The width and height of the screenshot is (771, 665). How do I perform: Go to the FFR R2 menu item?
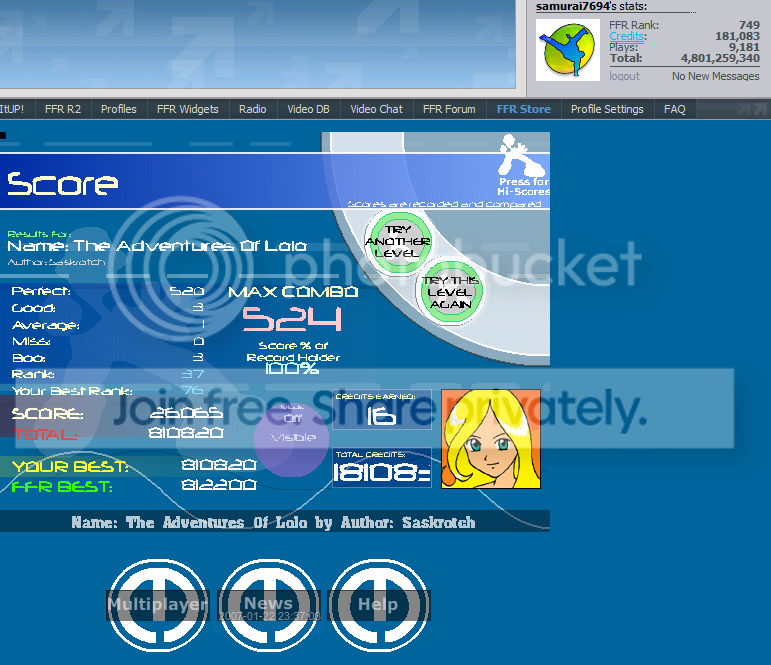(62, 109)
